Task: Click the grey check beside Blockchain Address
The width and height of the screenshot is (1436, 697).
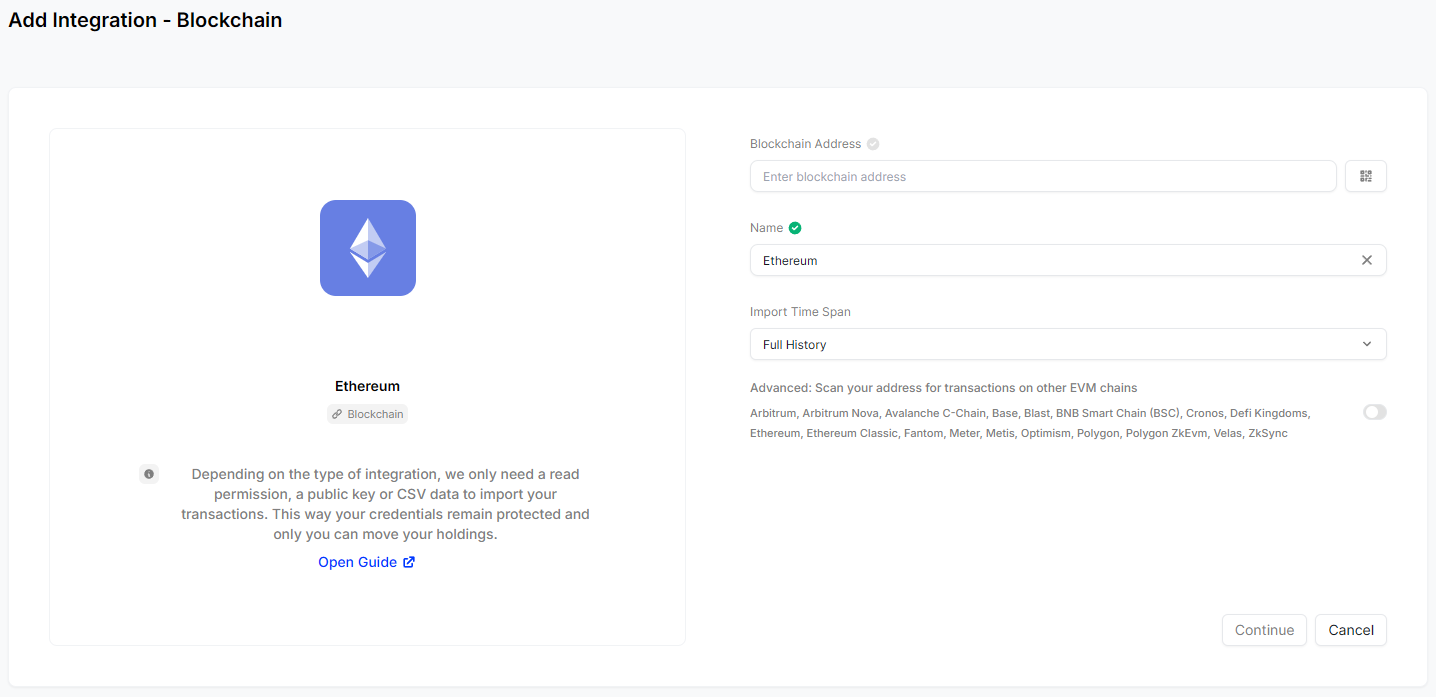Action: (871, 143)
